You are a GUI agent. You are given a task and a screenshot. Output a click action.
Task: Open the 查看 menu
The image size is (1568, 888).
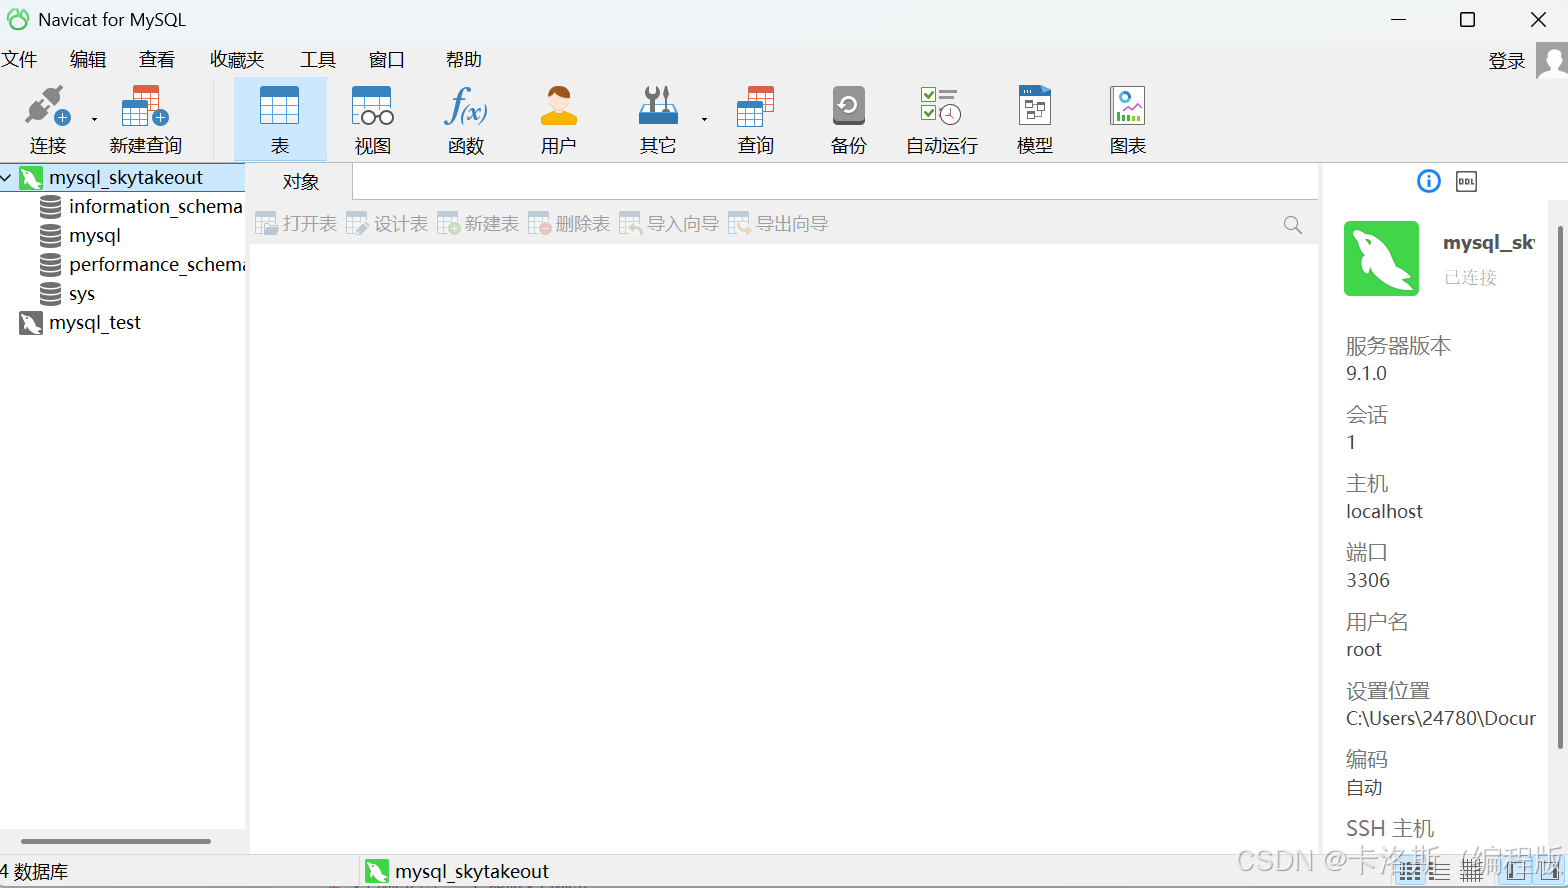[157, 60]
